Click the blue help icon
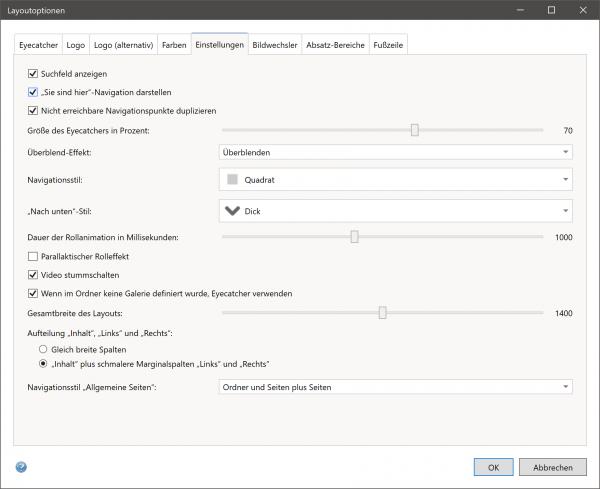 pyautogui.click(x=21, y=467)
